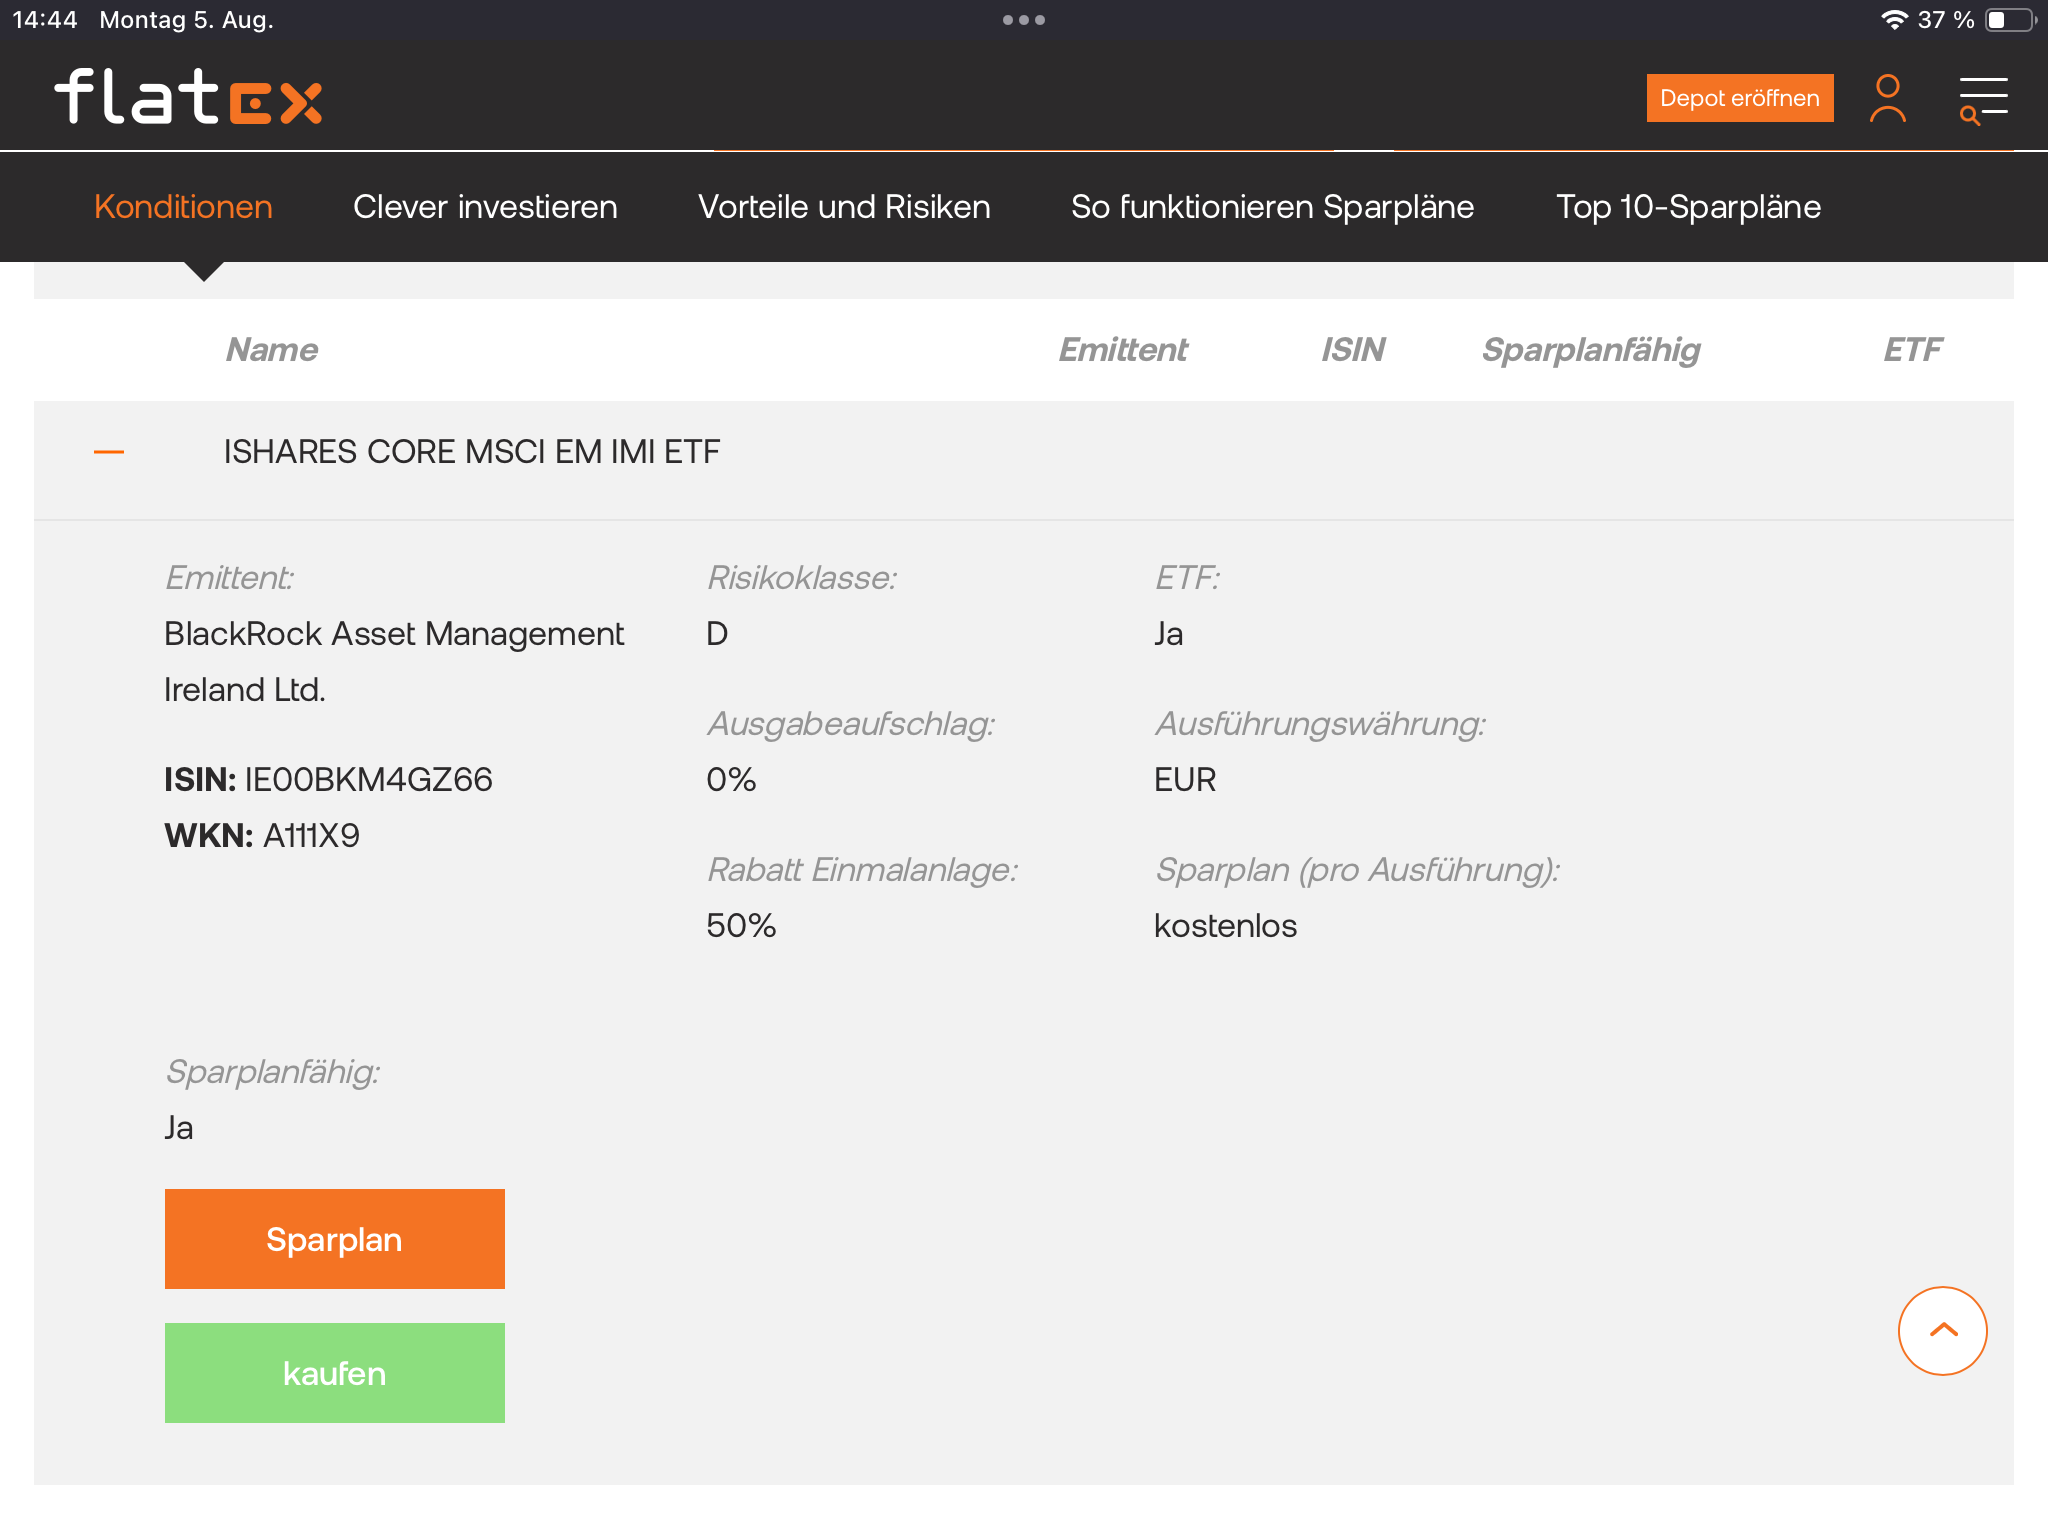
Task: Open Top 10-Sparpläne tab
Action: [1688, 207]
